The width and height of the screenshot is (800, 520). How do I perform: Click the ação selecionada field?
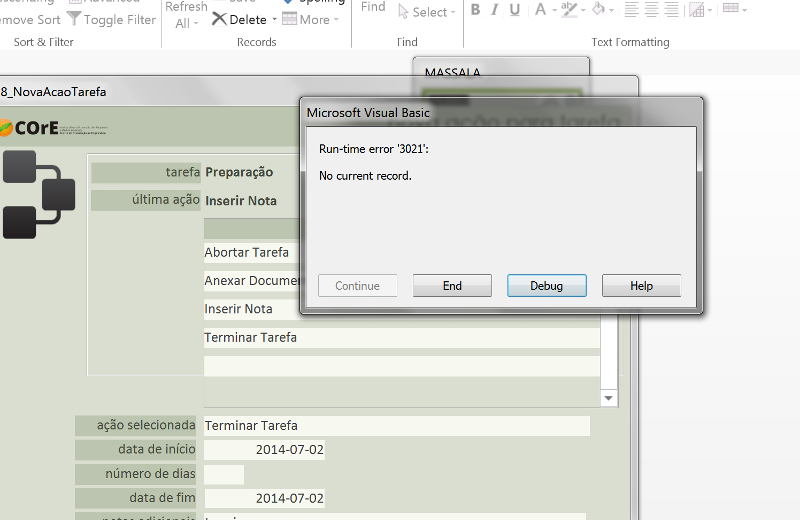click(397, 426)
